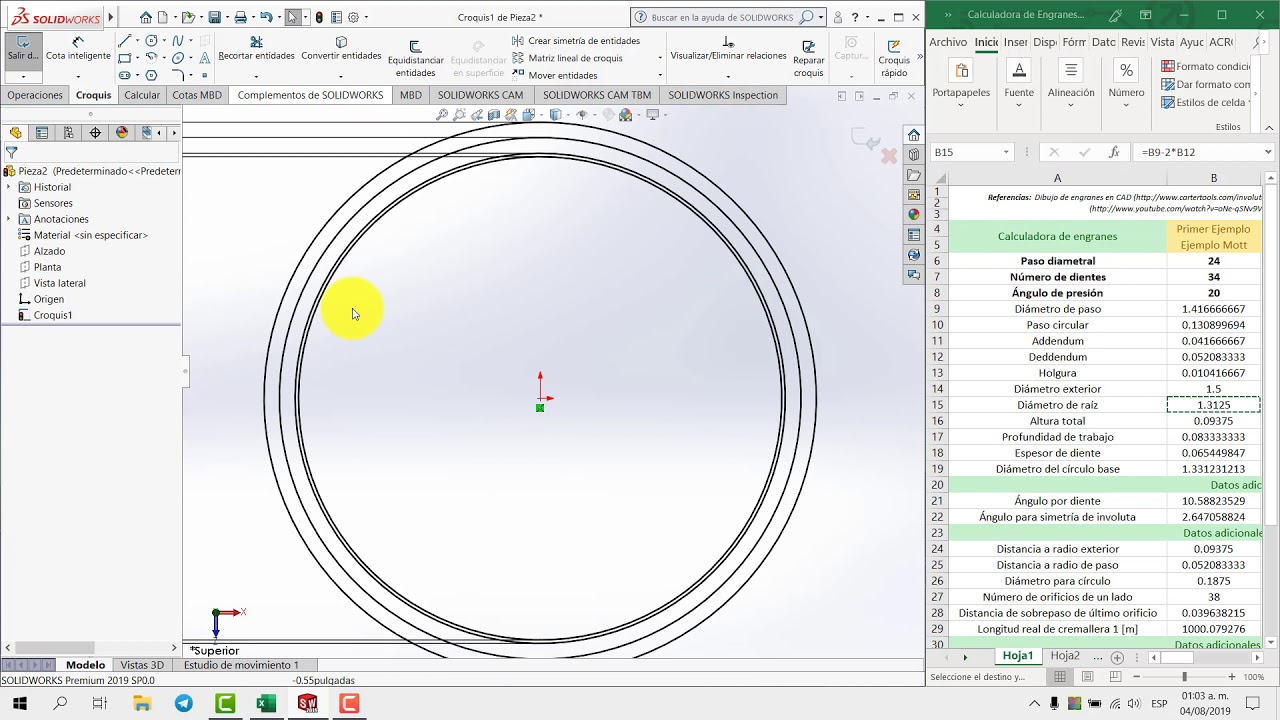Click the SolidWorks help search field
The width and height of the screenshot is (1280, 720).
[721, 17]
